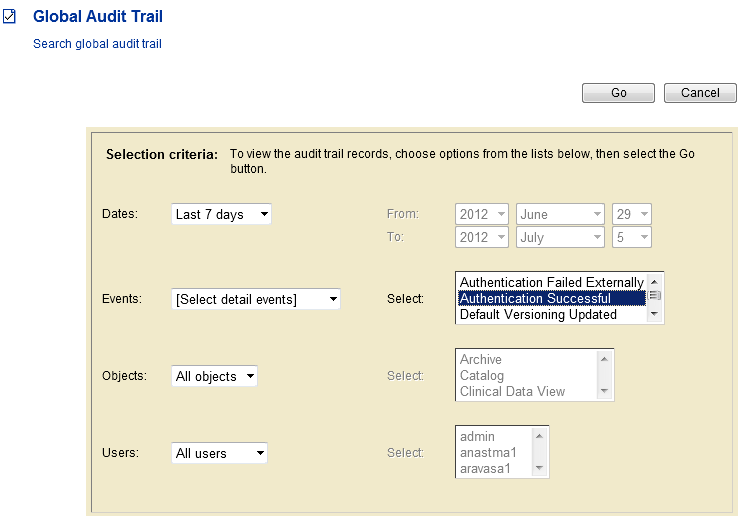Viewport: 738px width, 516px height.
Task: Select 'Catalog' in the objects list
Action: pyautogui.click(x=482, y=375)
